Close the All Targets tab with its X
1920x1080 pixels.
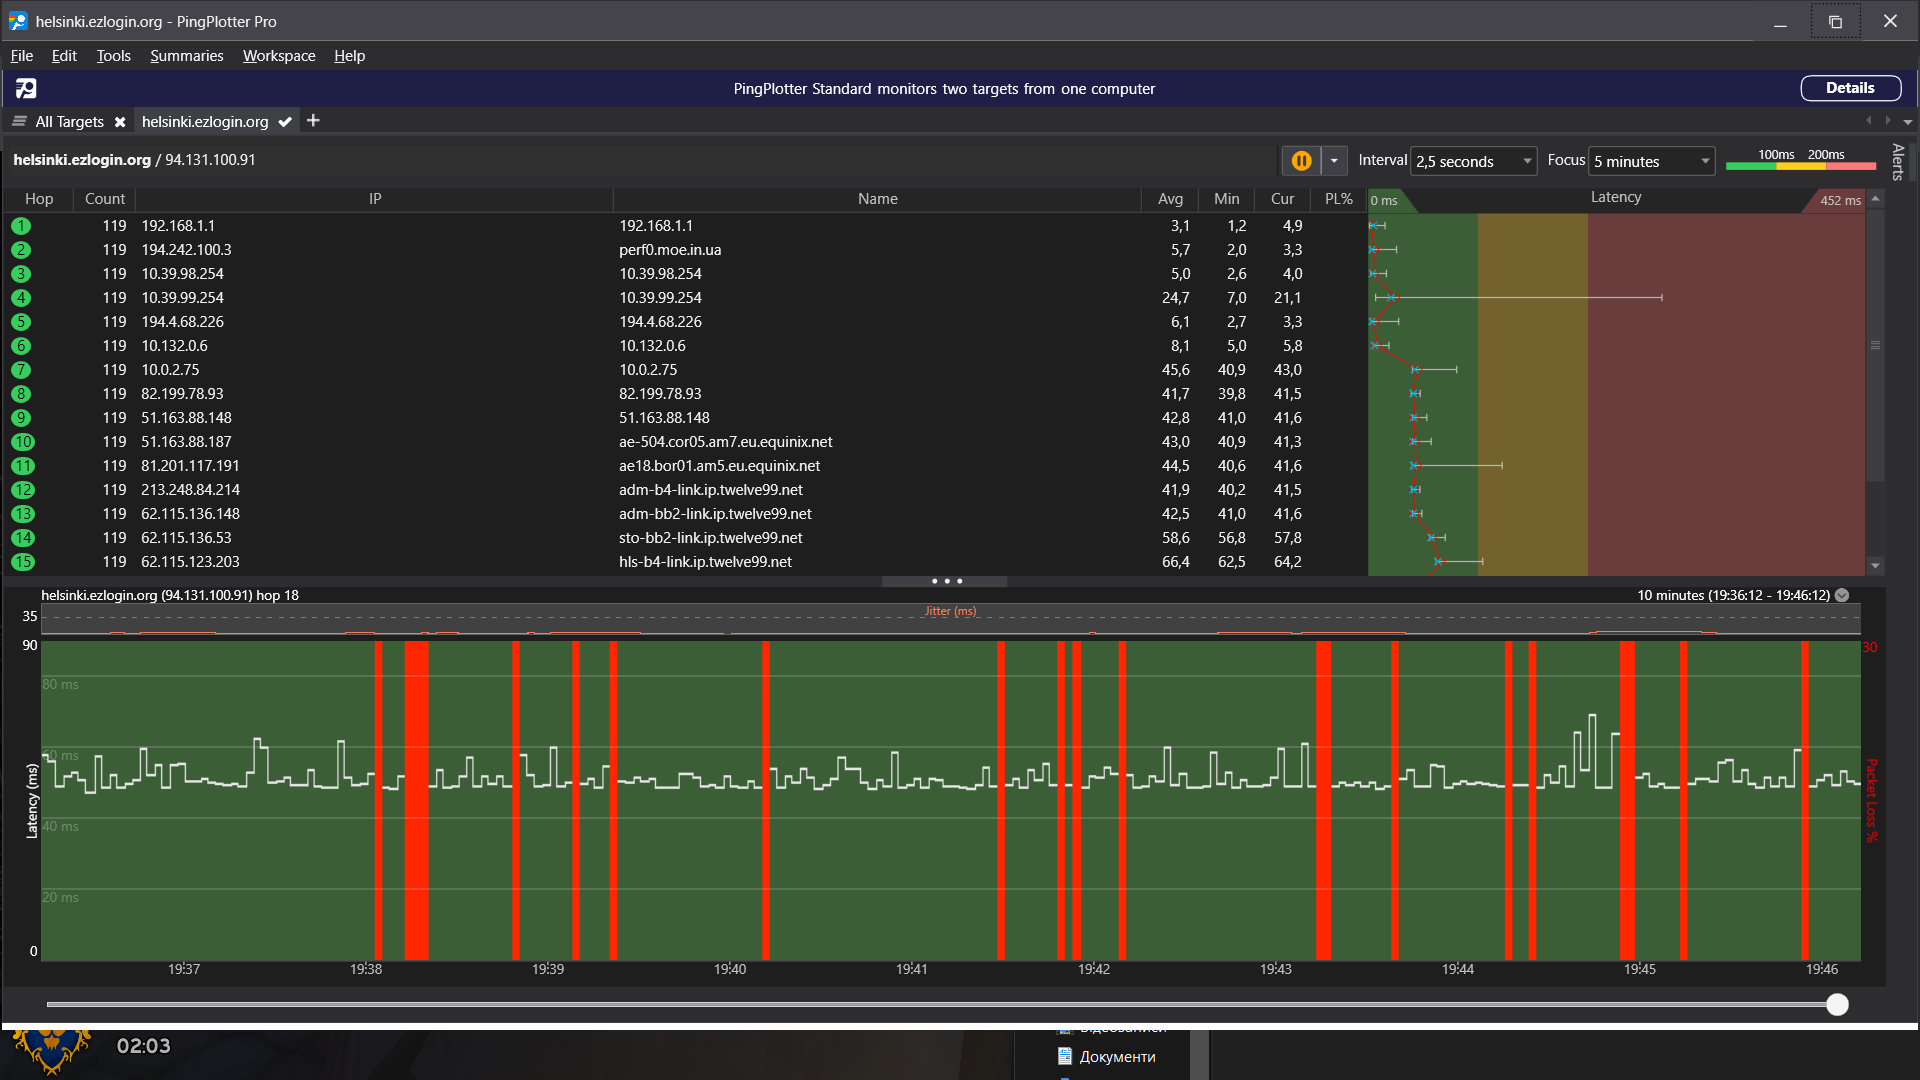click(x=120, y=122)
